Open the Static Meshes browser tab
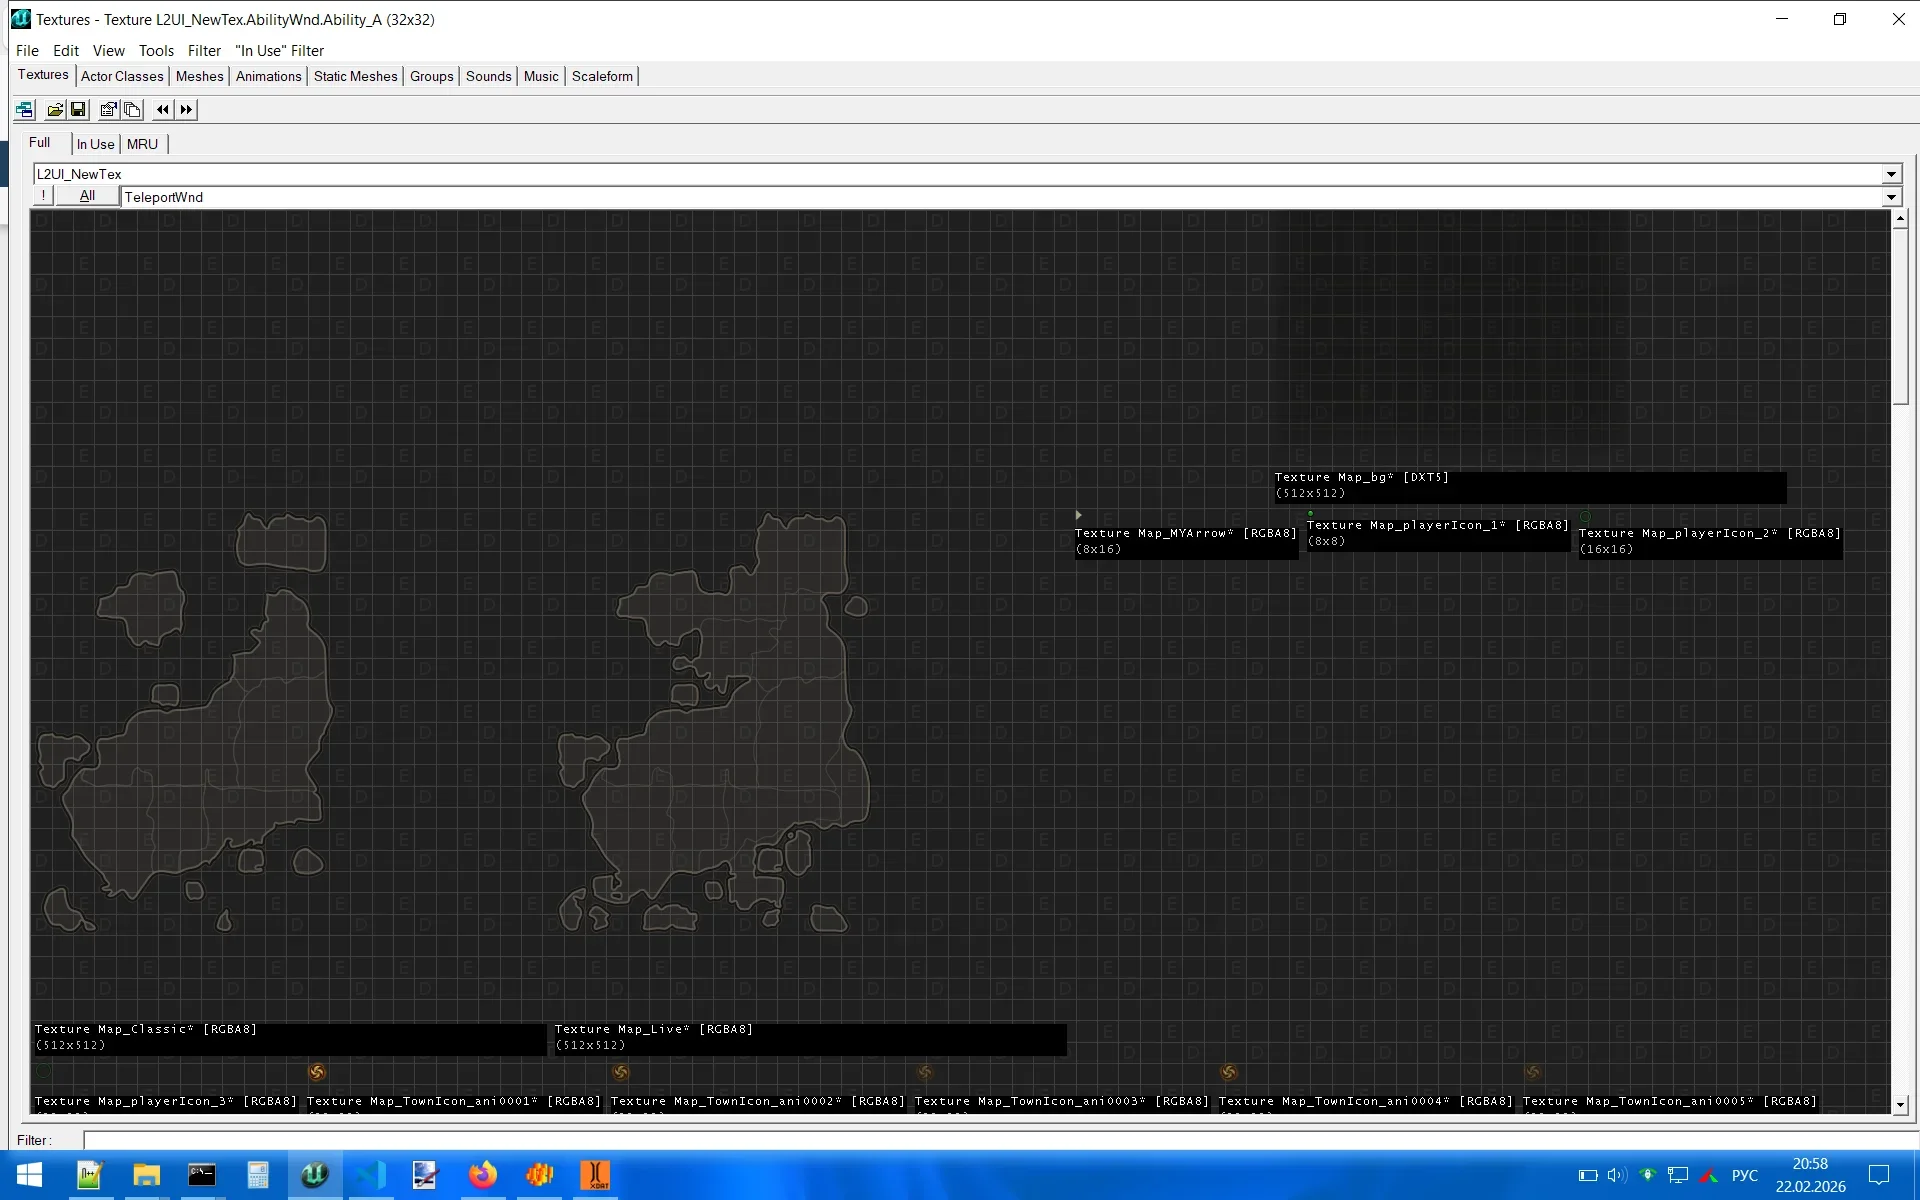The height and width of the screenshot is (1200, 1920). (x=355, y=76)
